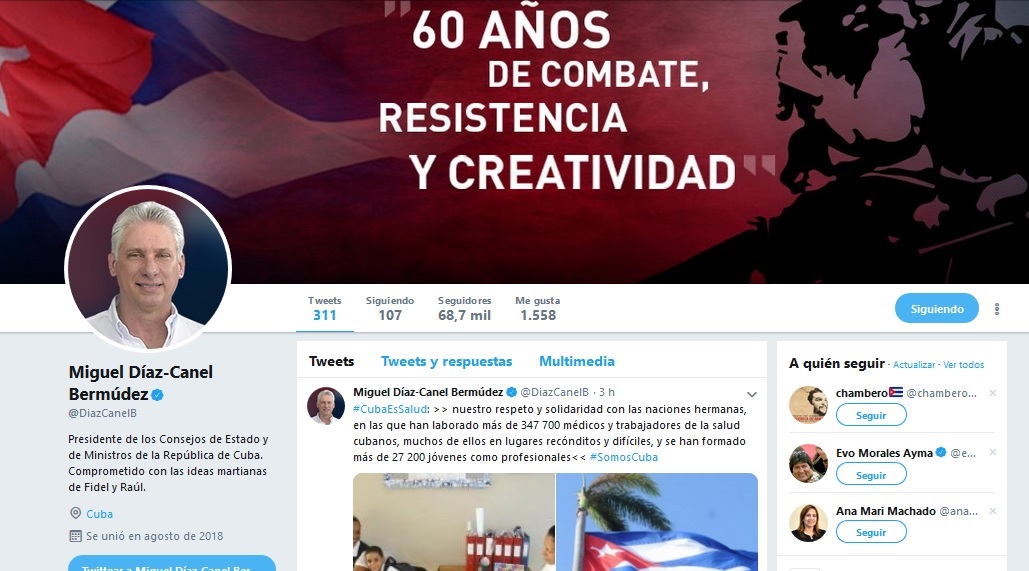Open the Cuban flag tweet image
Screen dimensions: 1029x571
point(657,522)
